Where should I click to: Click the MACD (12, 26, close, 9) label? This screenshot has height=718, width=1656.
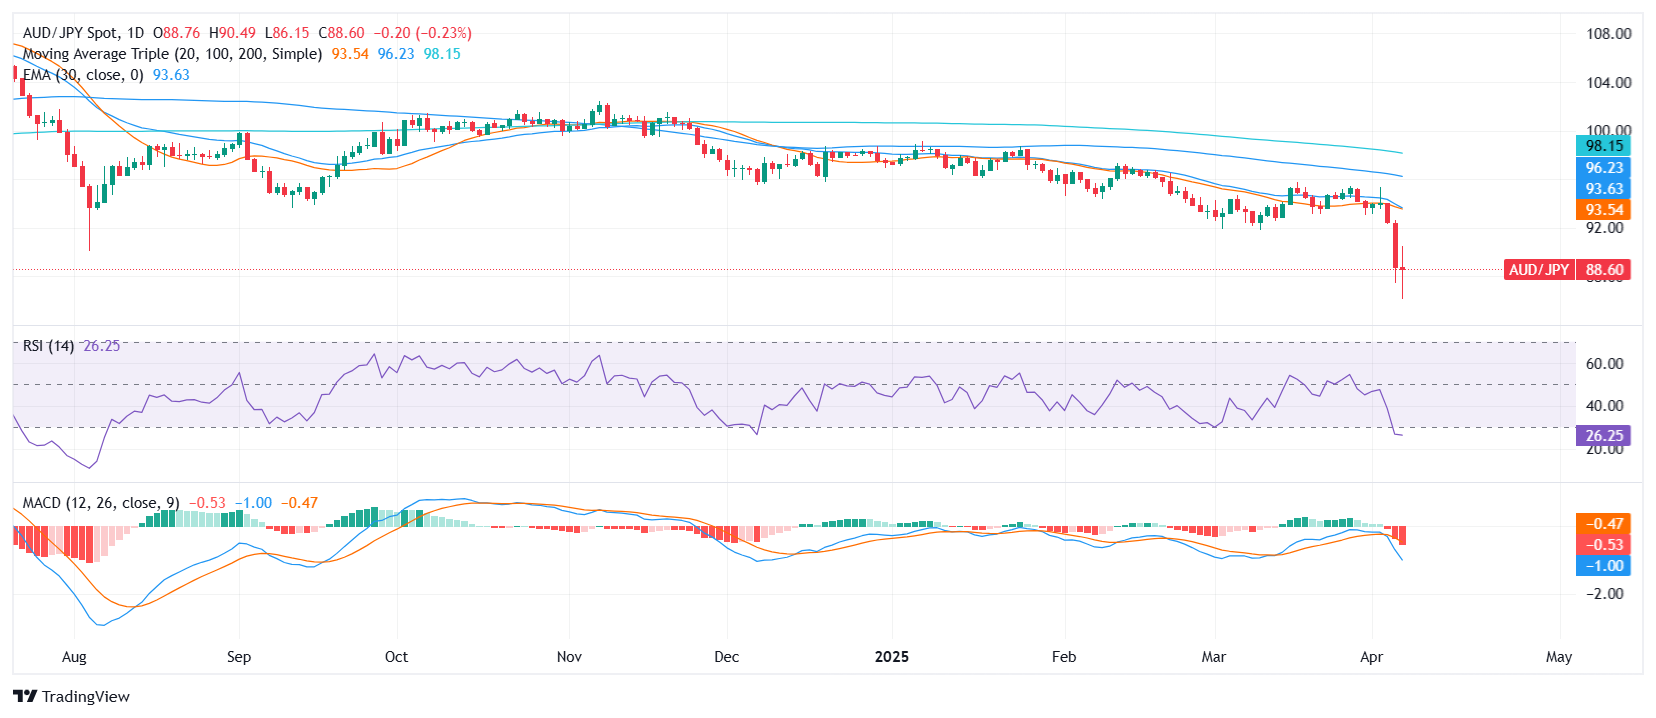[101, 503]
